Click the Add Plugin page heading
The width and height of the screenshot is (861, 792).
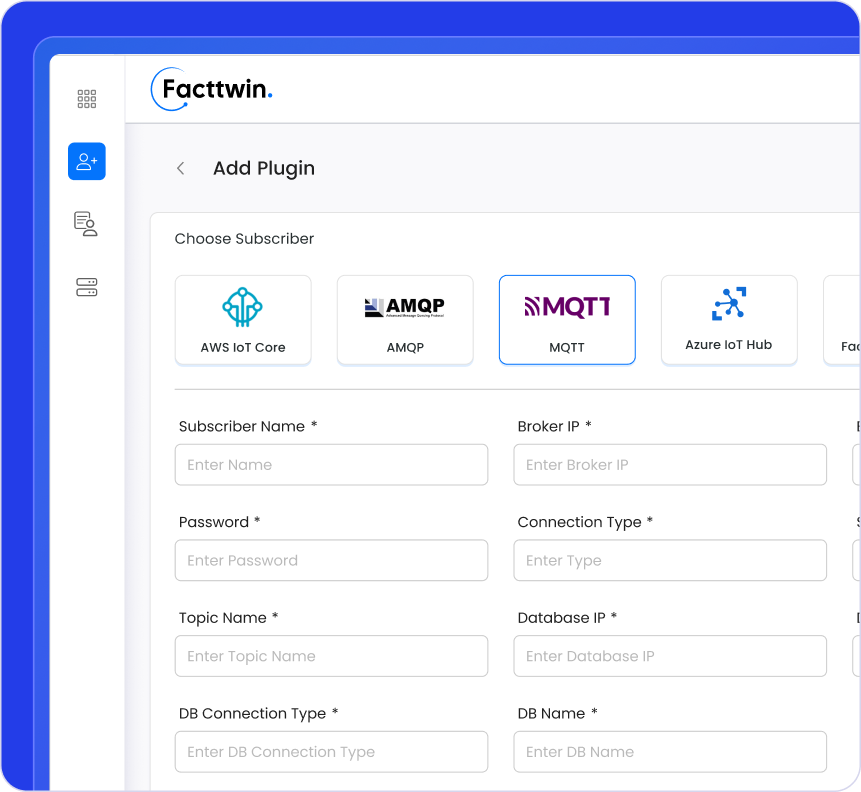pos(264,168)
